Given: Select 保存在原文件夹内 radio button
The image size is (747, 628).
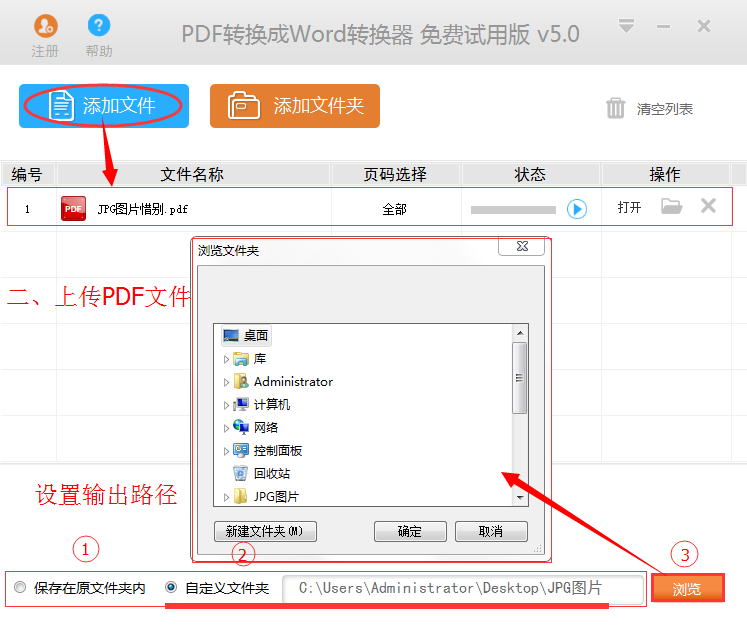Looking at the screenshot, I should pyautogui.click(x=20, y=587).
